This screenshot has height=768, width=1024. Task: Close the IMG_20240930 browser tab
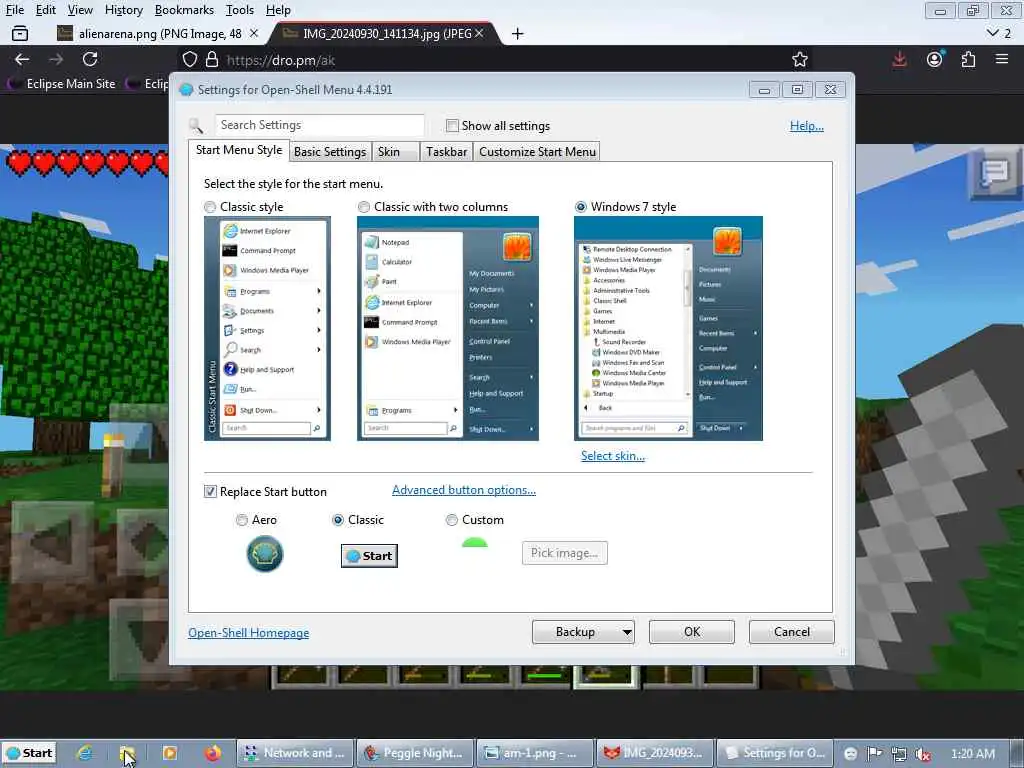tap(479, 33)
